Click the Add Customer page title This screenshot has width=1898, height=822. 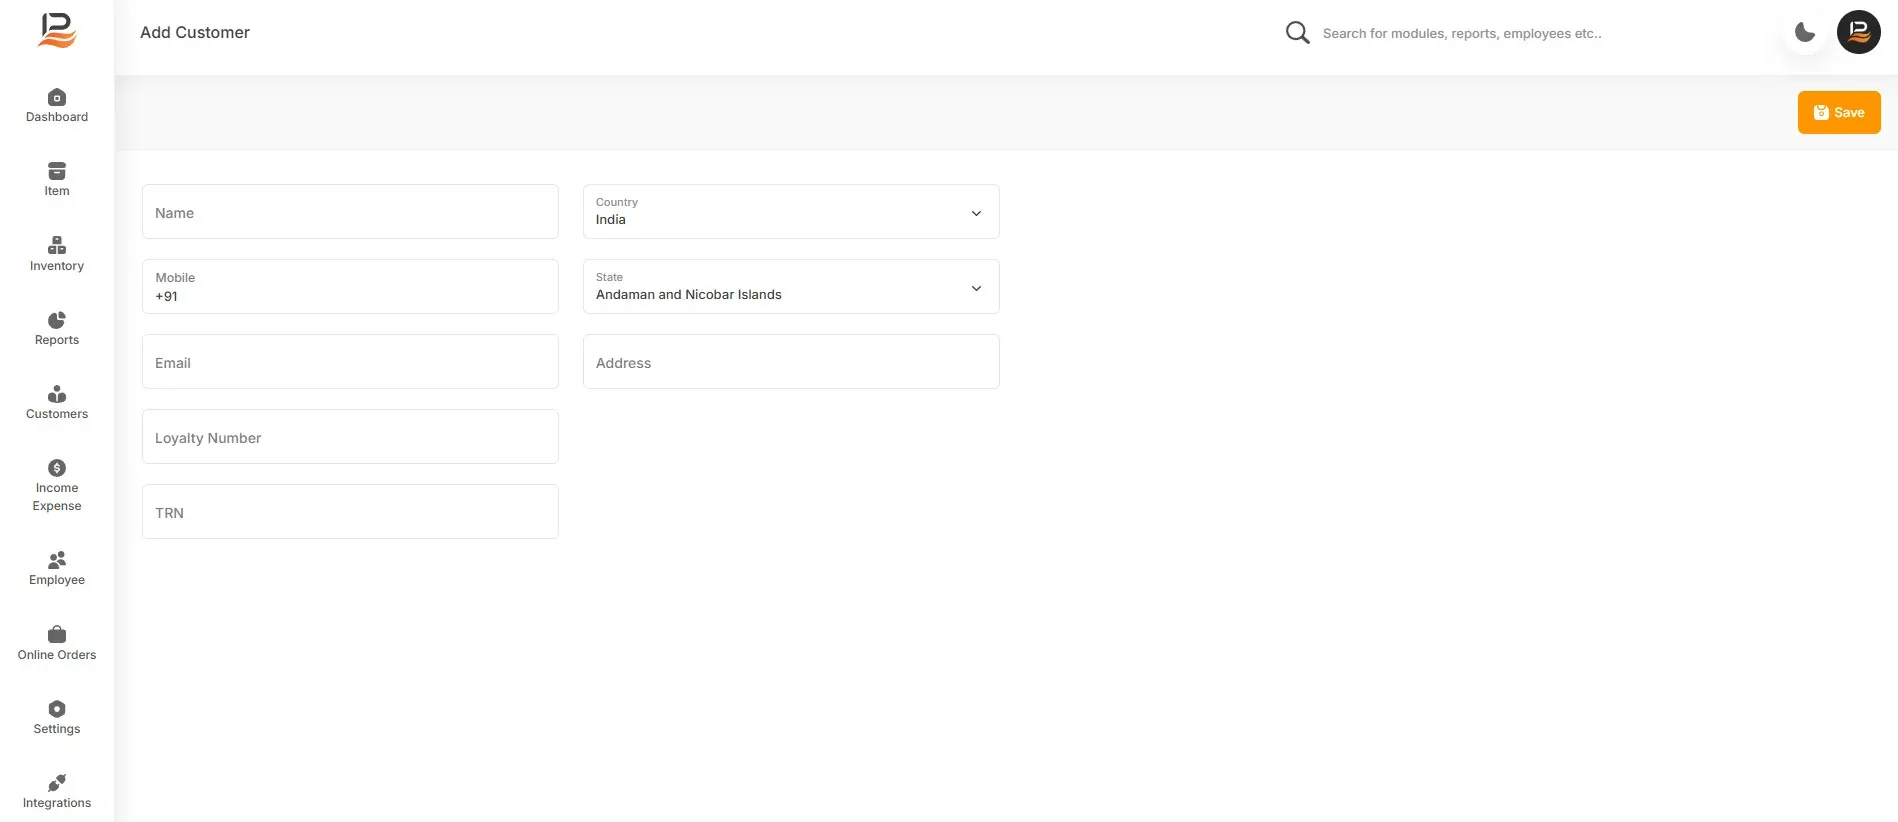pos(195,32)
